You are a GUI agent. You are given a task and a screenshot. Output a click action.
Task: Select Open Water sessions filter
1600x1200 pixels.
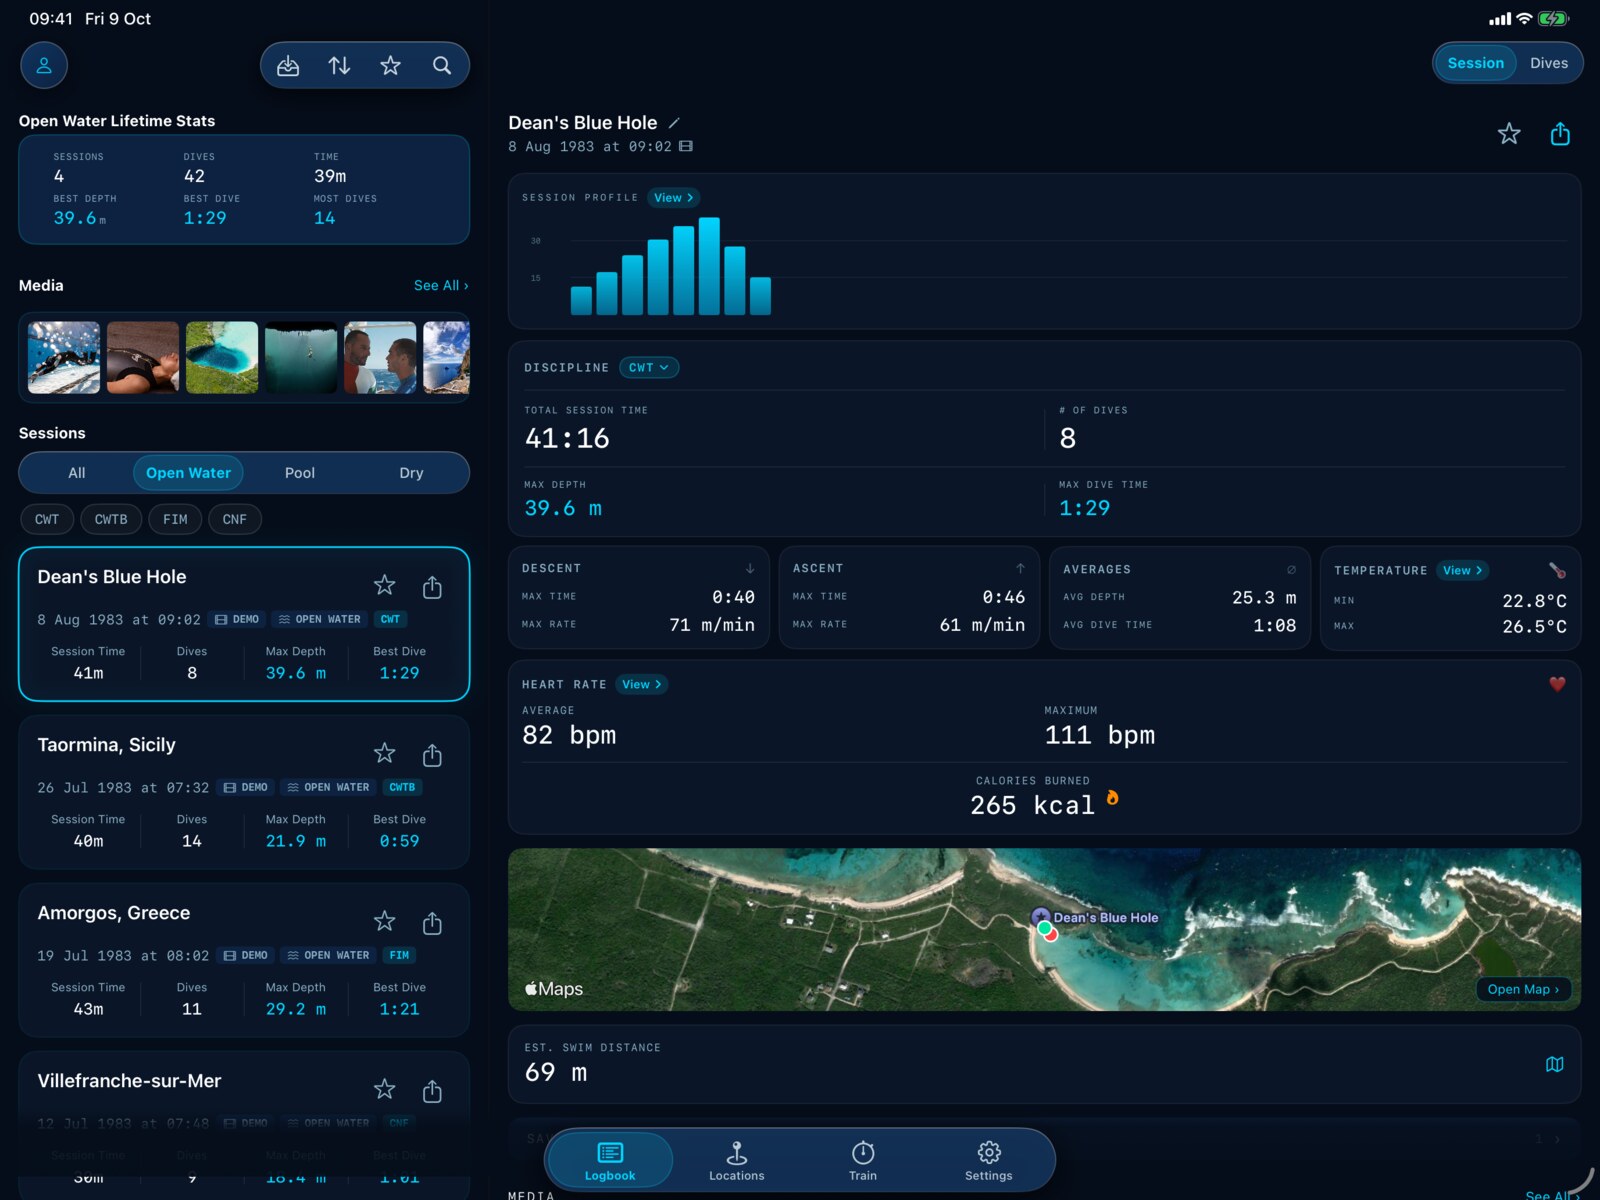[188, 473]
